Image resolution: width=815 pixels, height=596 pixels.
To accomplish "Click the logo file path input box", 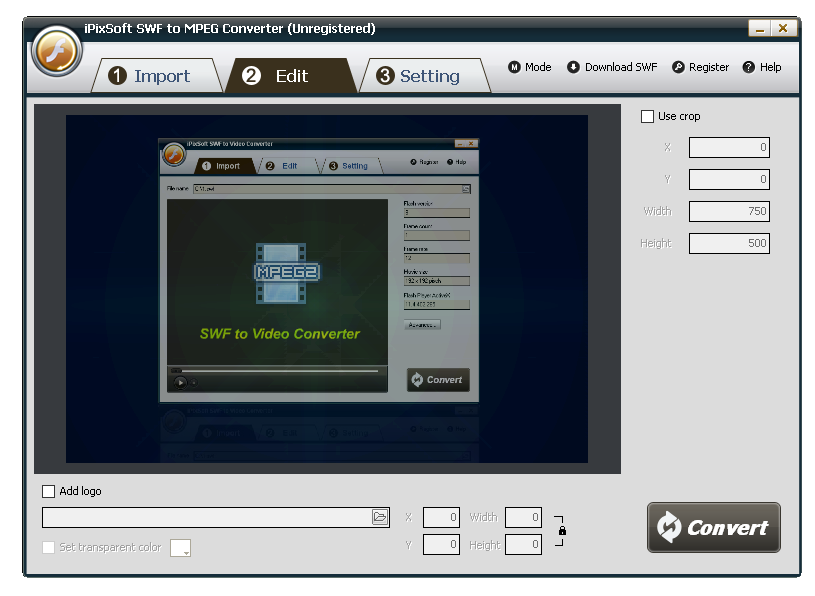I will pos(200,517).
